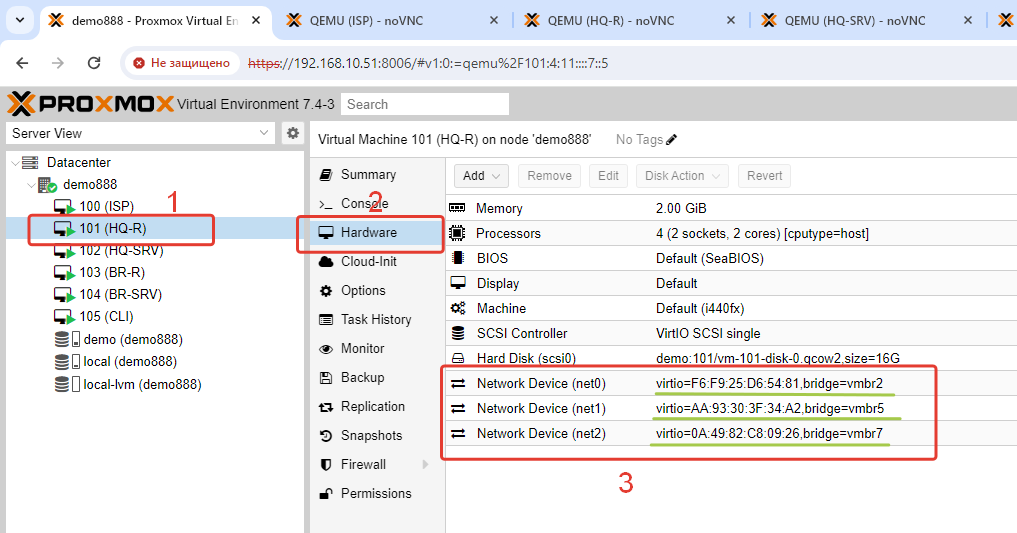Open the Monitor section
This screenshot has height=533, width=1017.
[363, 348]
